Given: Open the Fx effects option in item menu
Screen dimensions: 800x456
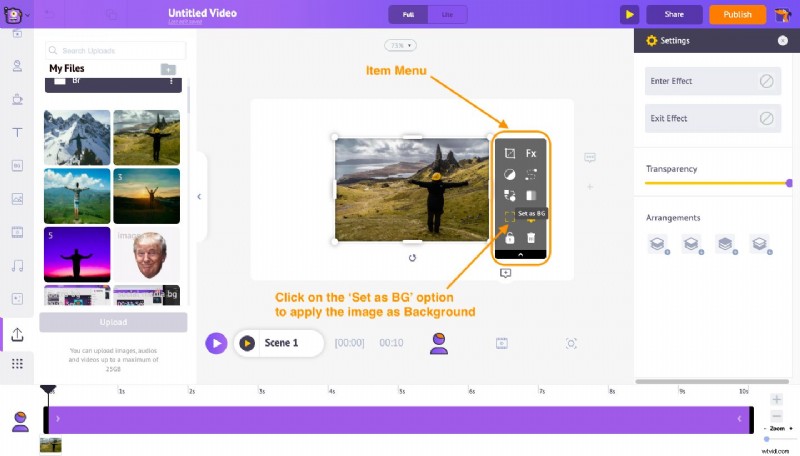Looking at the screenshot, I should [531, 153].
